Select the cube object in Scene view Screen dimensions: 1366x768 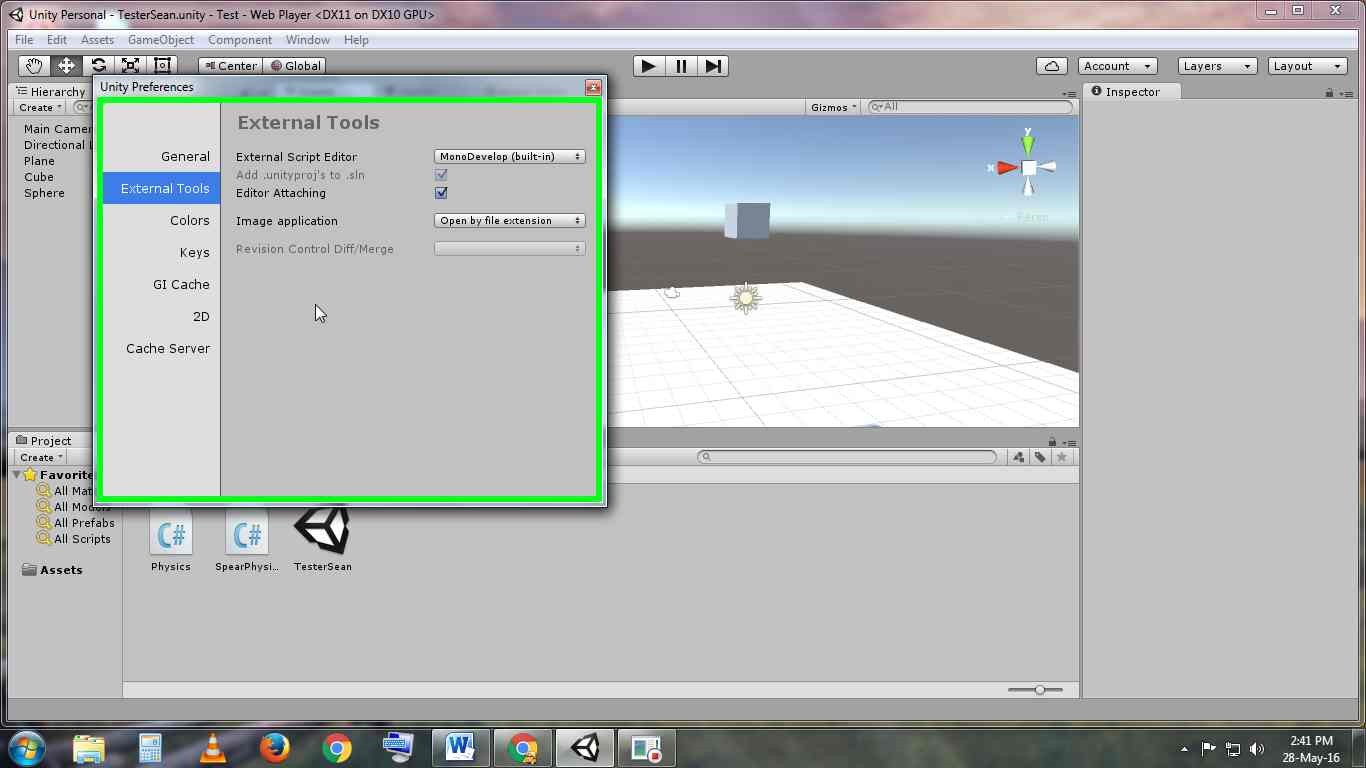[747, 221]
